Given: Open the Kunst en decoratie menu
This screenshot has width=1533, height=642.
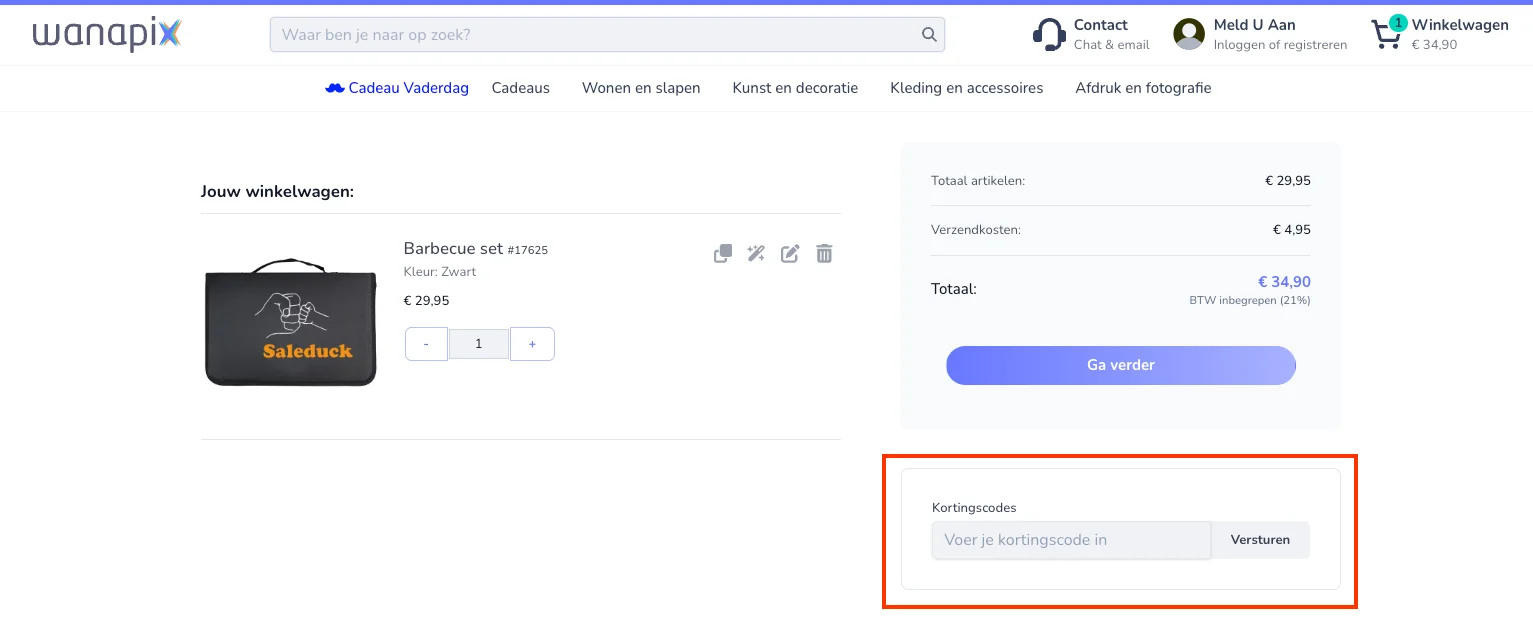Looking at the screenshot, I should tap(795, 88).
